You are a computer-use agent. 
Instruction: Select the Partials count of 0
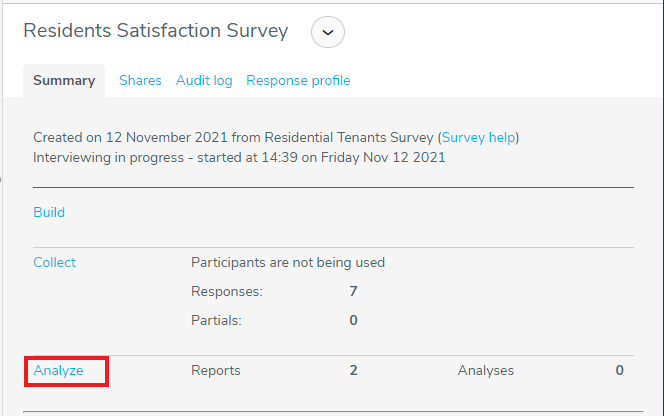pyautogui.click(x=354, y=320)
